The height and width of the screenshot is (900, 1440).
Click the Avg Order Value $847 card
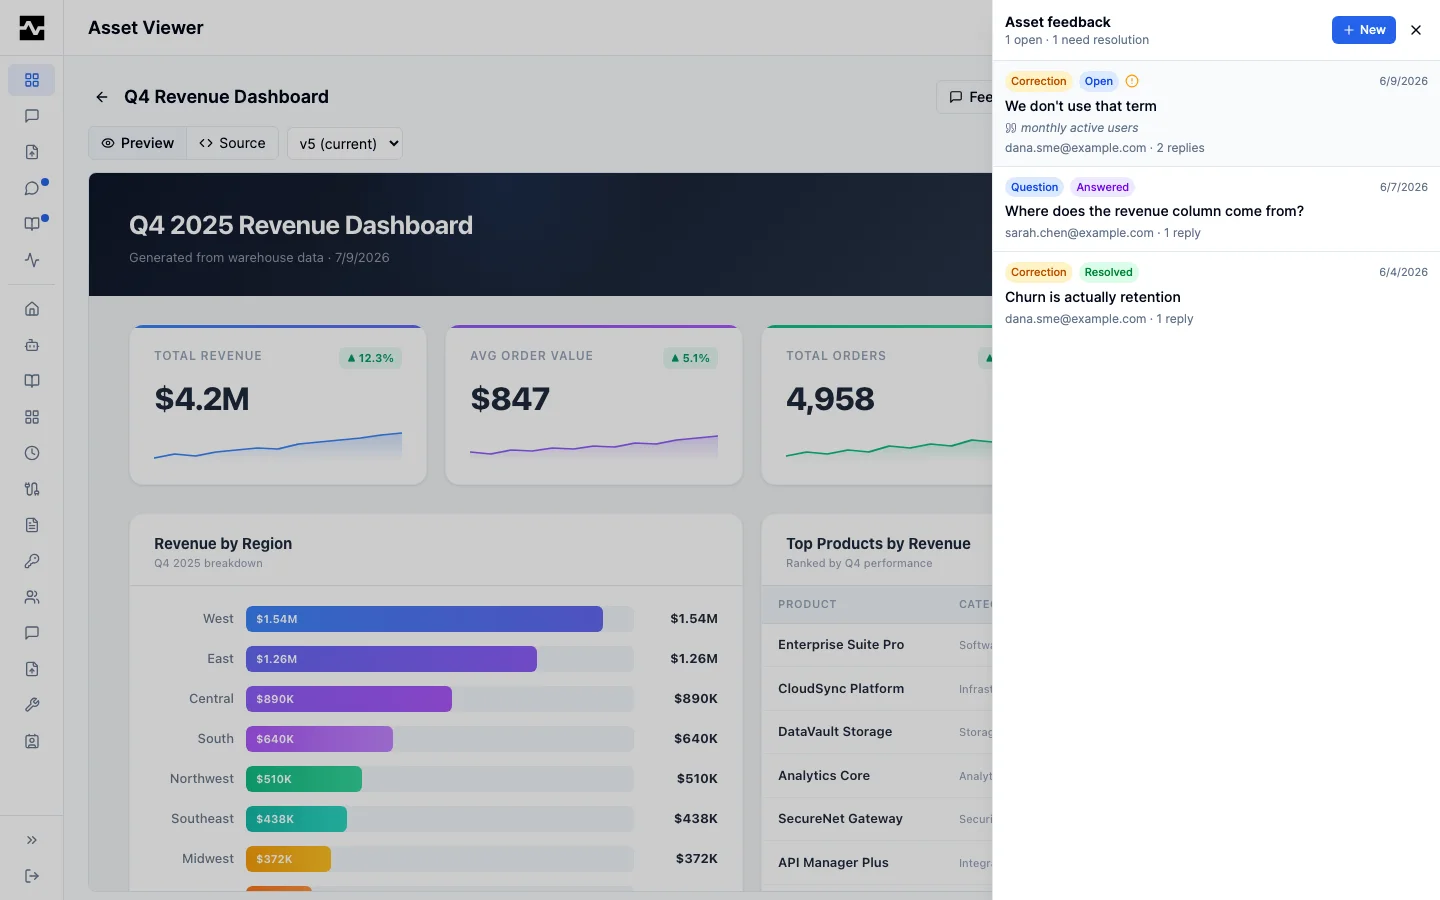coord(594,405)
